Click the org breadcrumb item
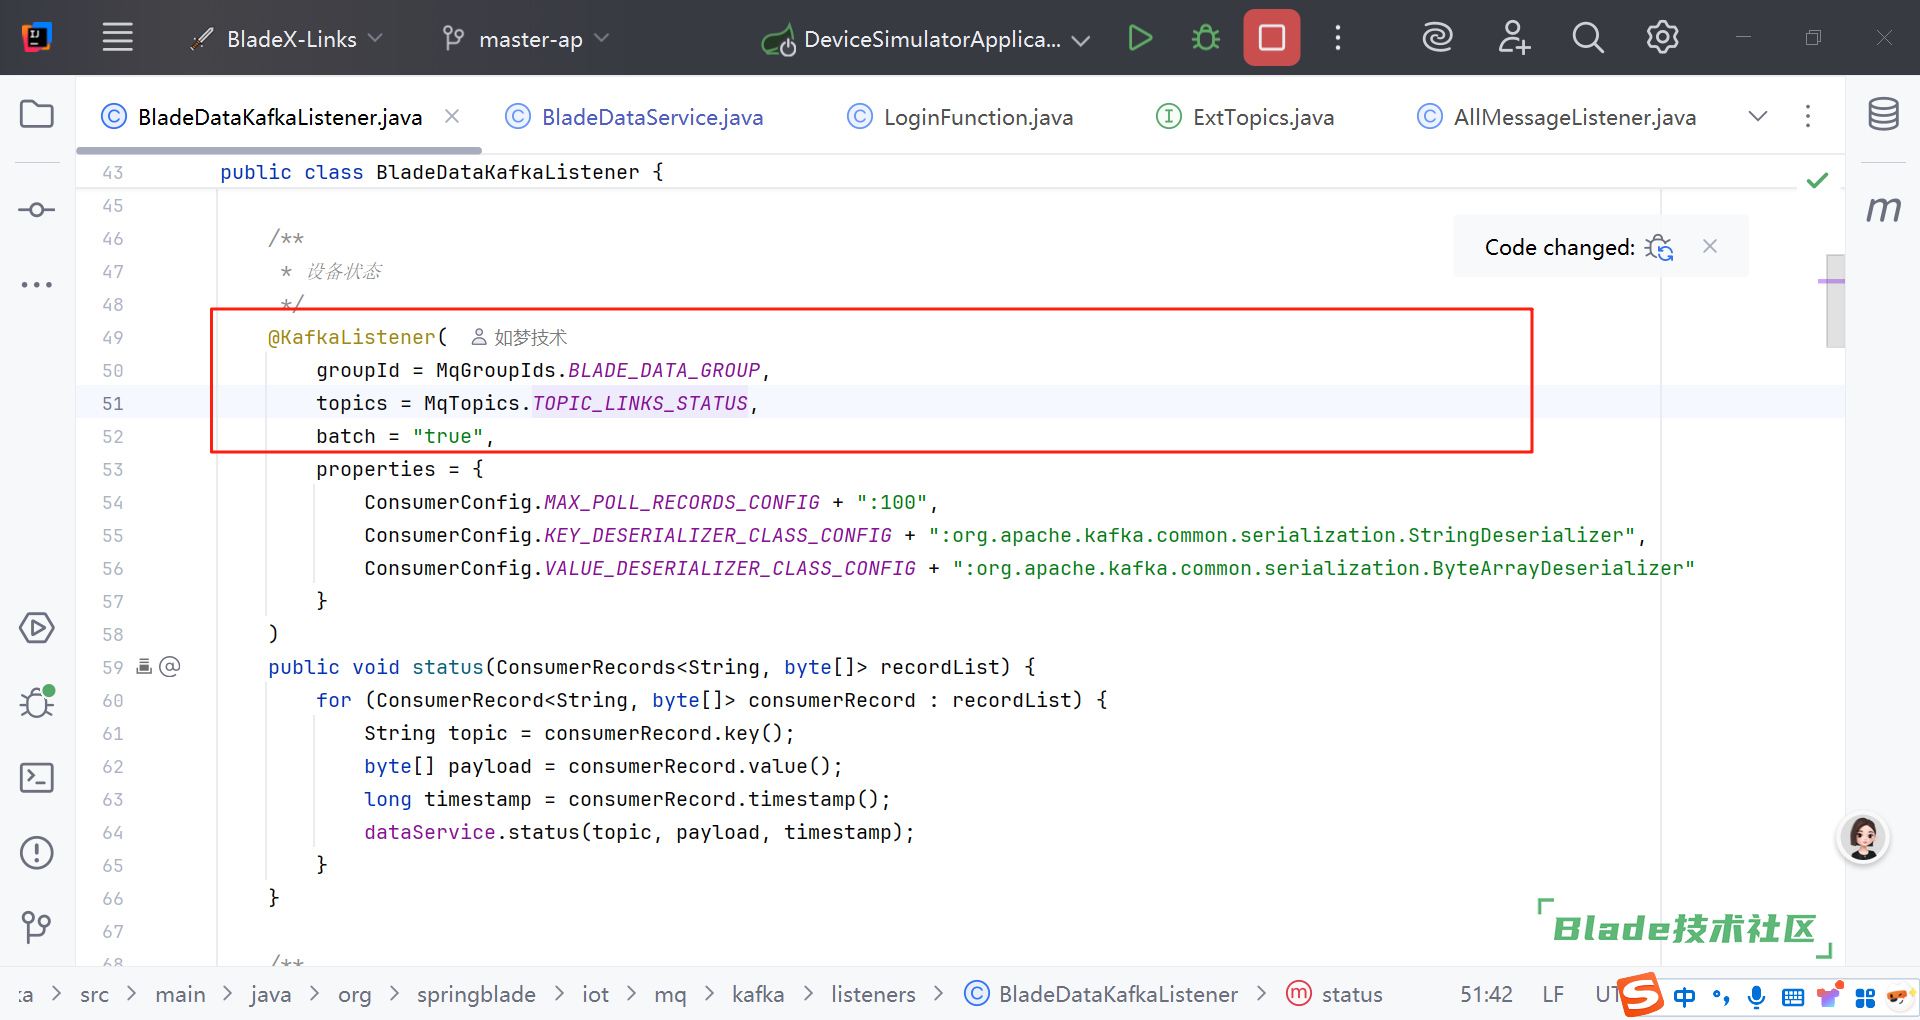 click(354, 994)
